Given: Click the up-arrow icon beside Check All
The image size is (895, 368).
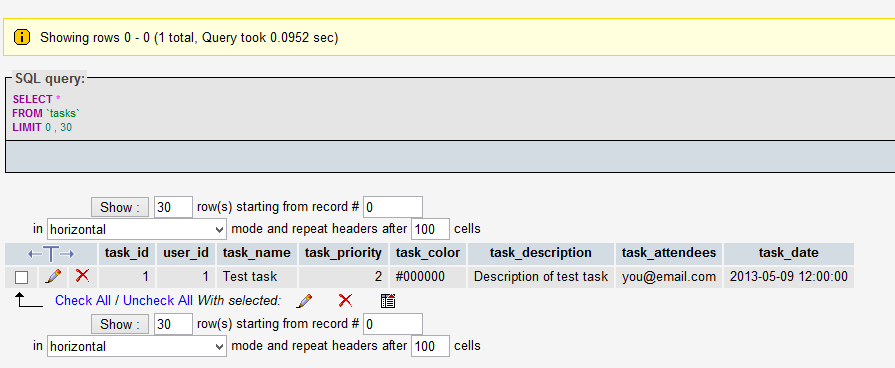Looking at the screenshot, I should (28, 300).
